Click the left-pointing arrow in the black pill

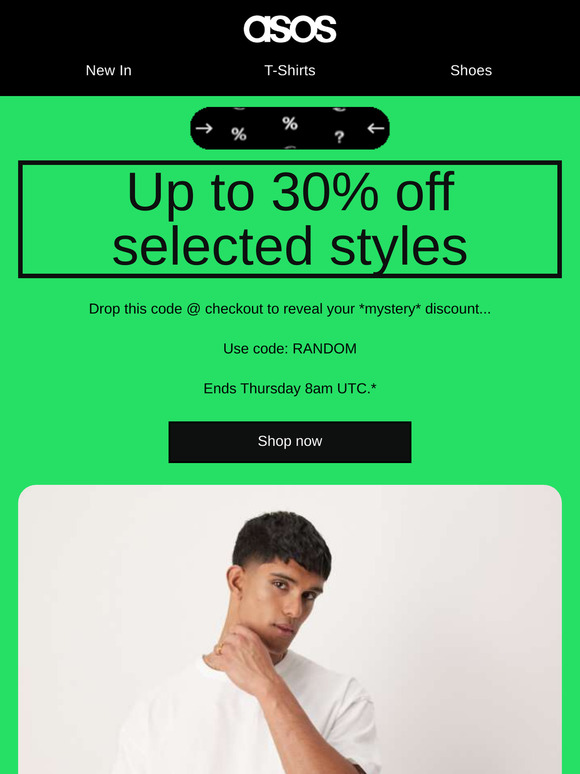click(x=376, y=128)
